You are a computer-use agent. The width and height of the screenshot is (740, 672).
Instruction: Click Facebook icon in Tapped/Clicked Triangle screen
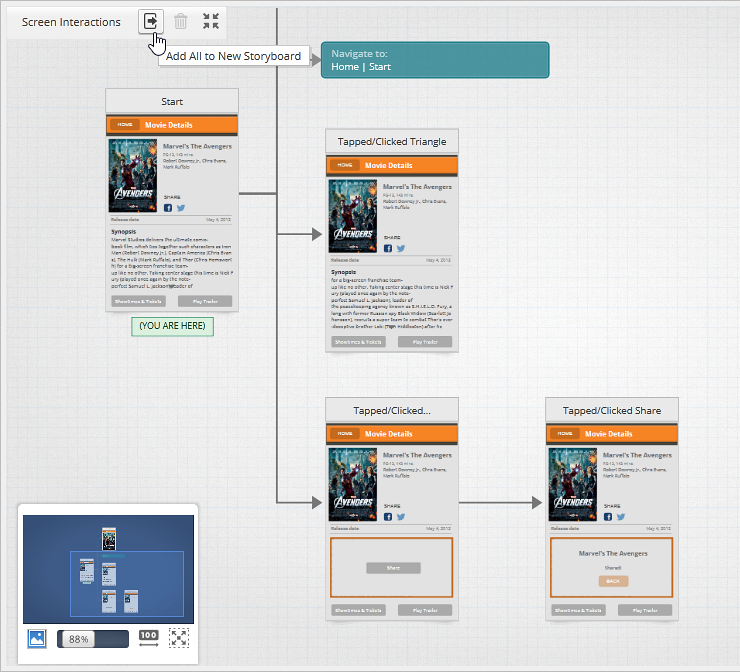point(387,248)
